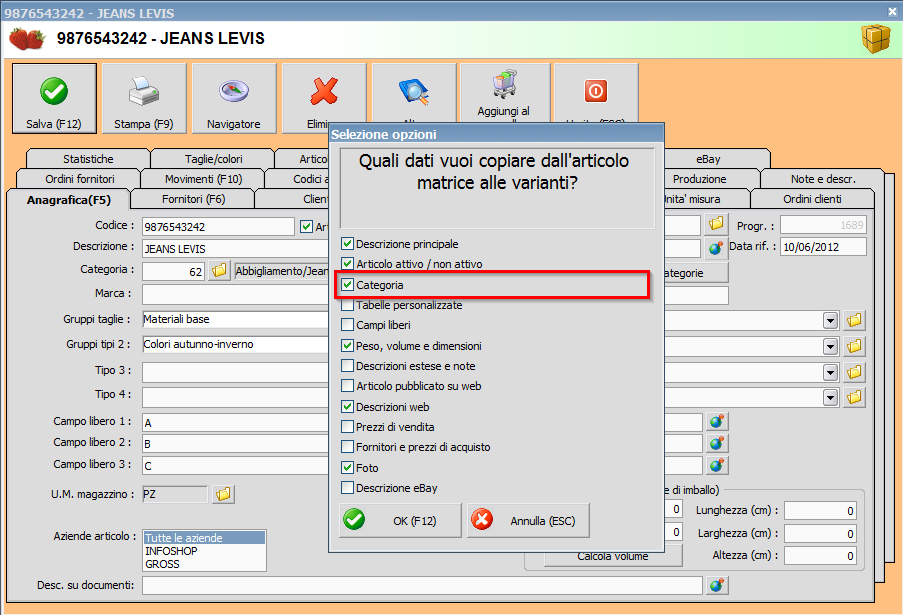Click the Aggiungi al shopping cart button
903x615 pixels.
click(x=504, y=92)
